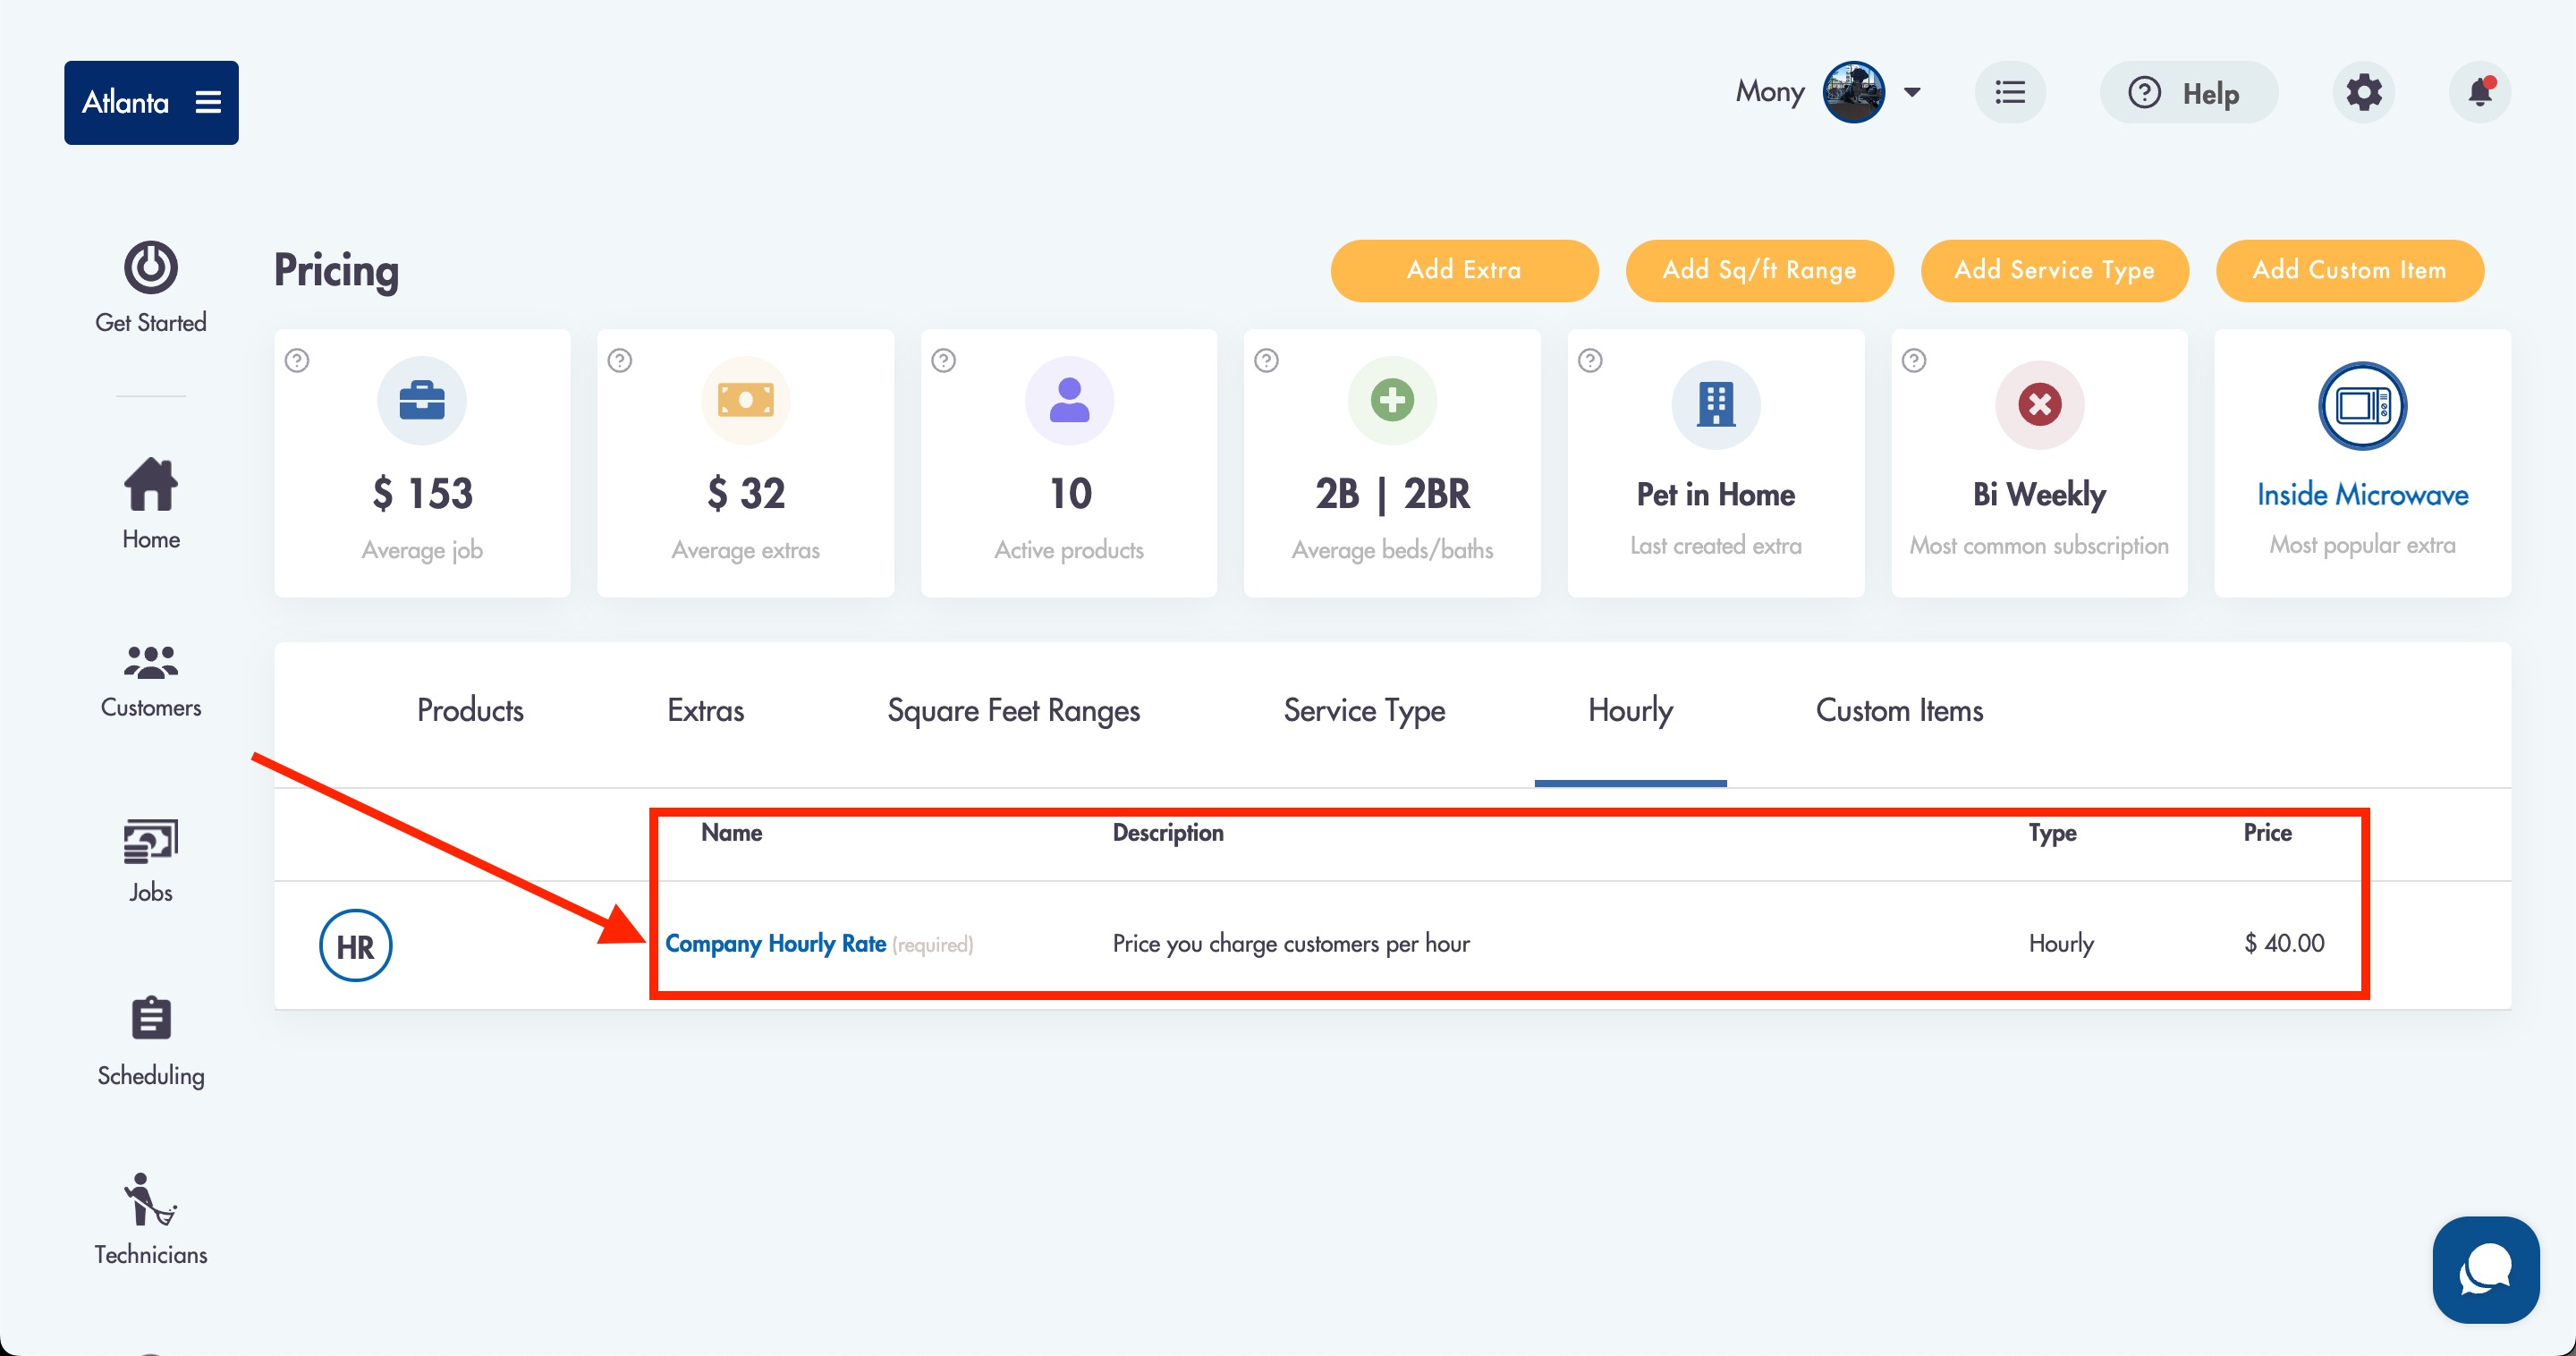
Task: Click the building icon on Pet in Home card
Action: pos(1716,405)
